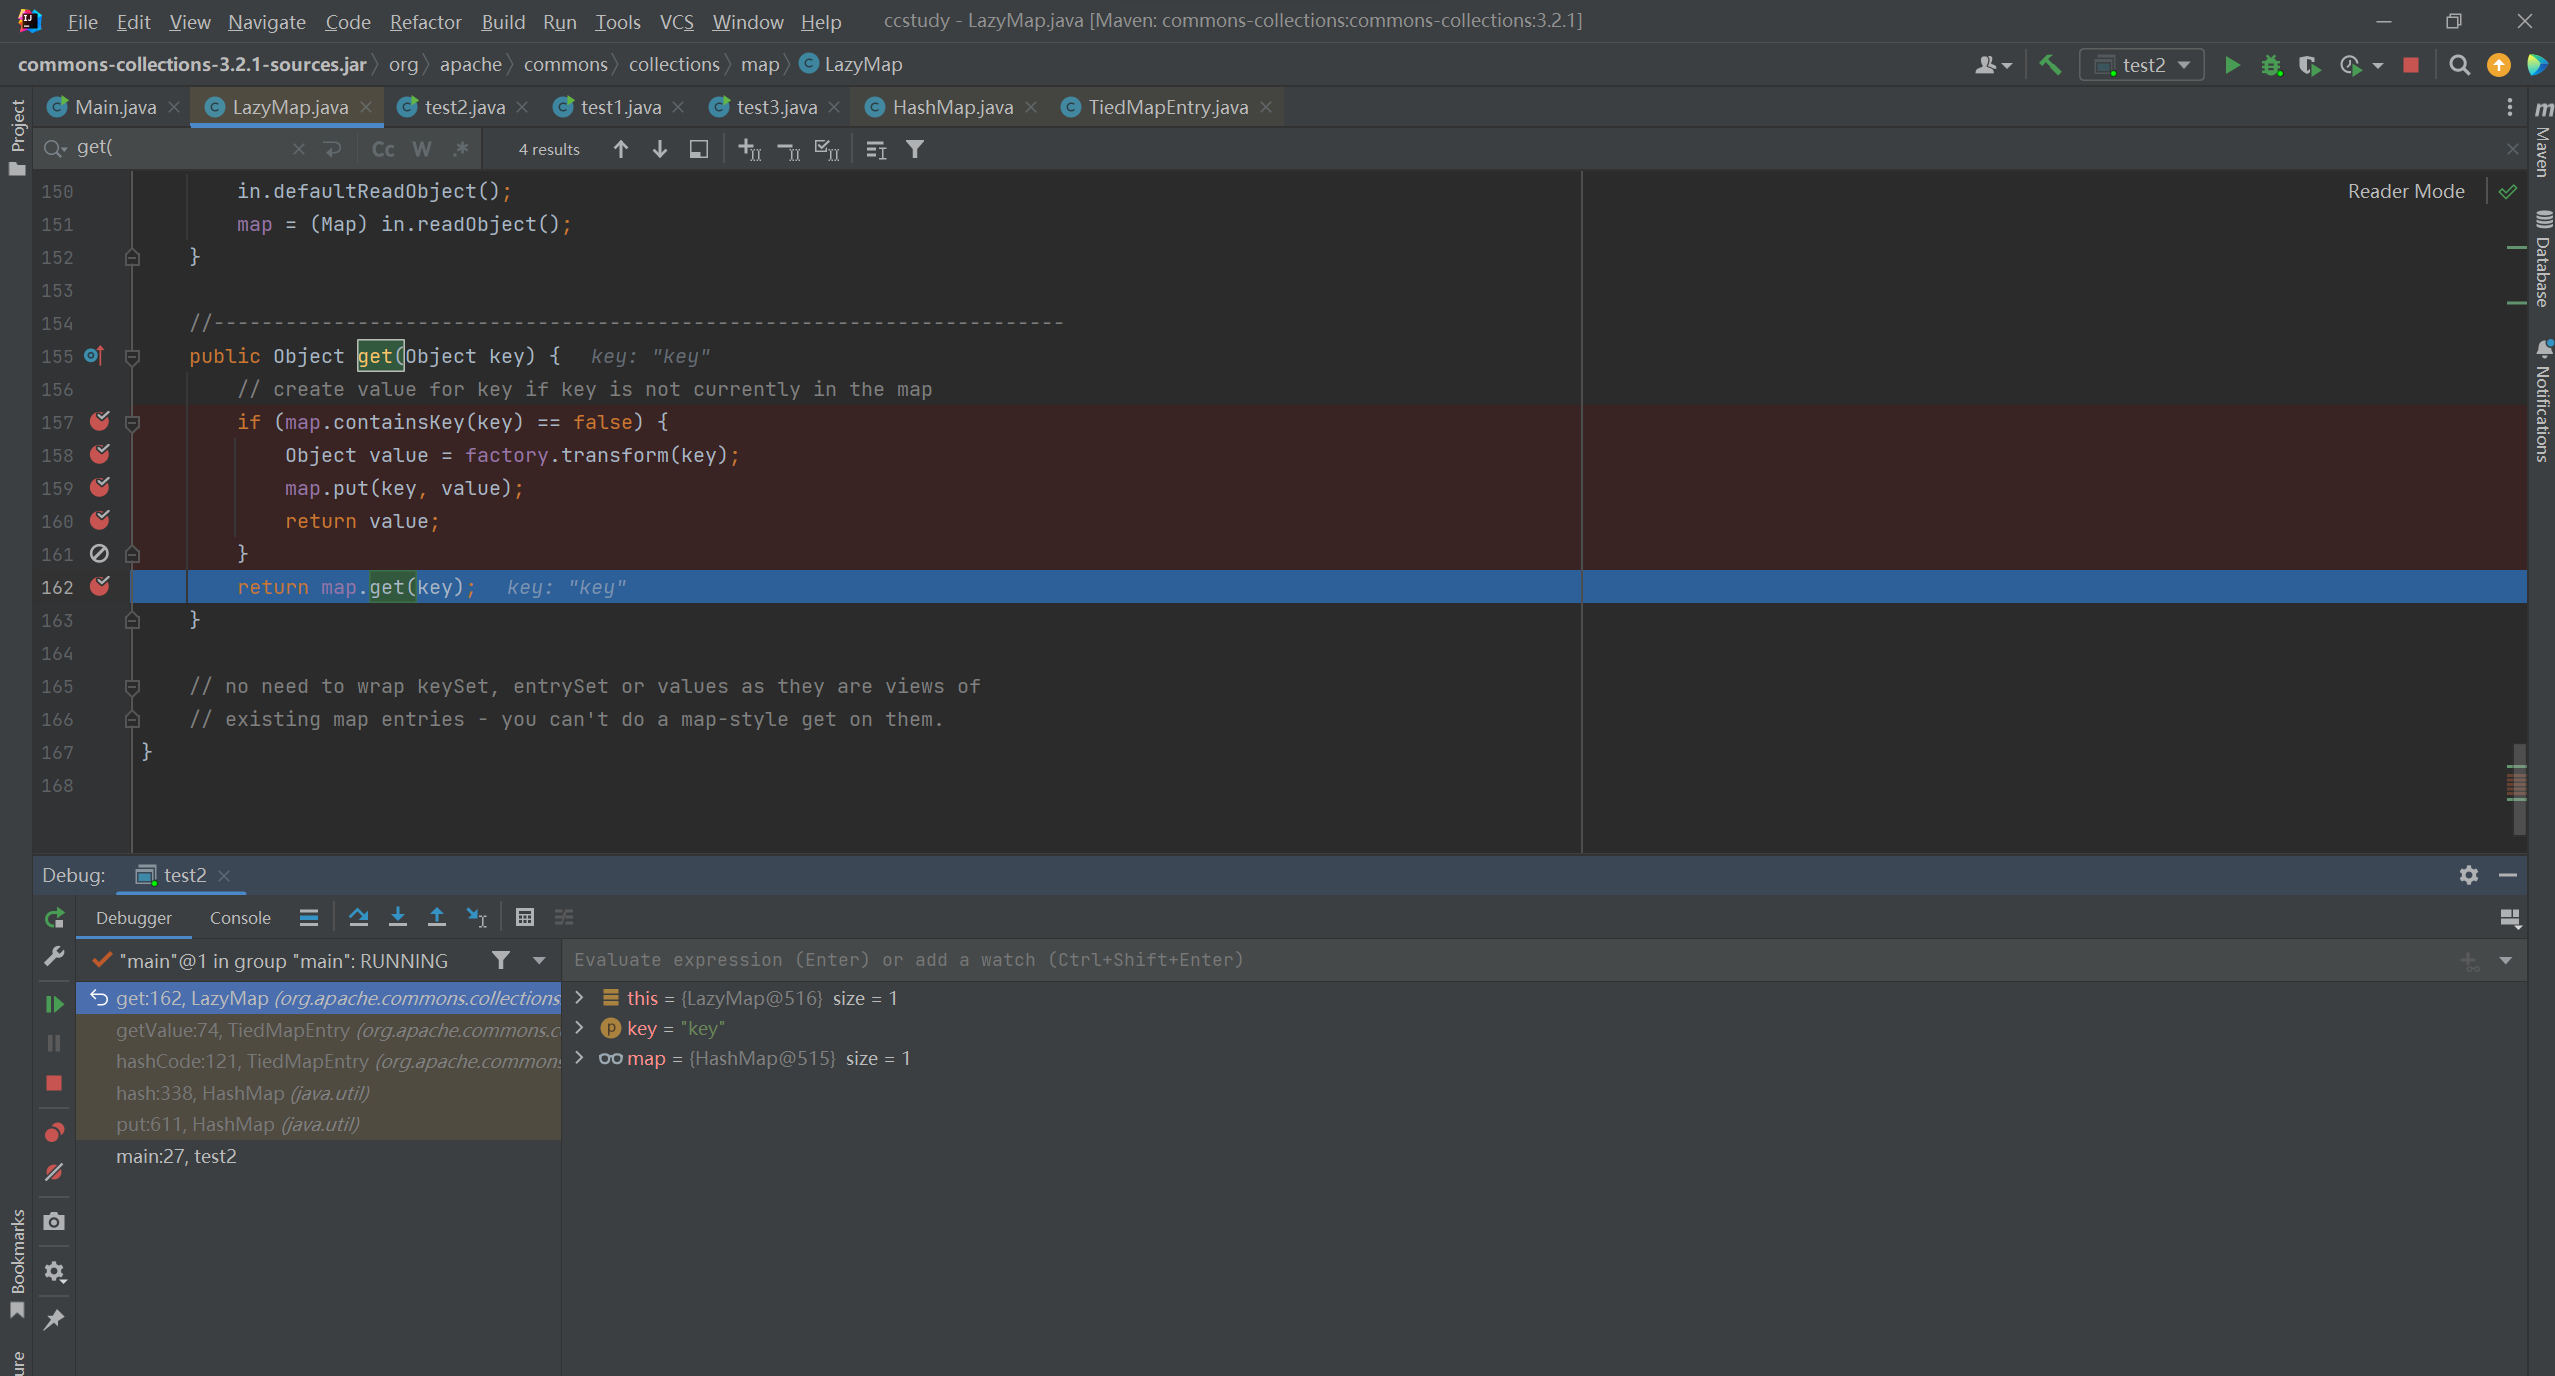Switch to Console debug tab
2555x1376 pixels.
(240, 917)
